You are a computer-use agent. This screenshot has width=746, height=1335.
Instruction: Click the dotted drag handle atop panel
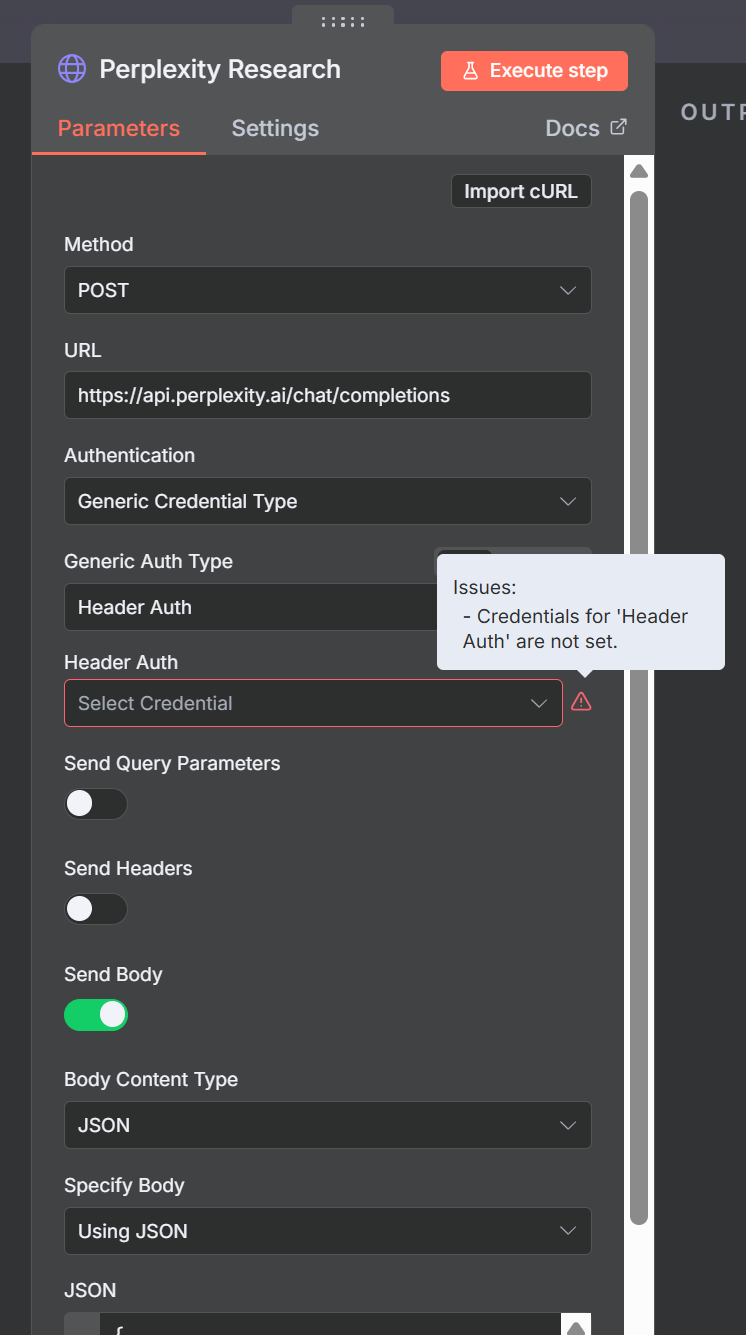point(342,21)
